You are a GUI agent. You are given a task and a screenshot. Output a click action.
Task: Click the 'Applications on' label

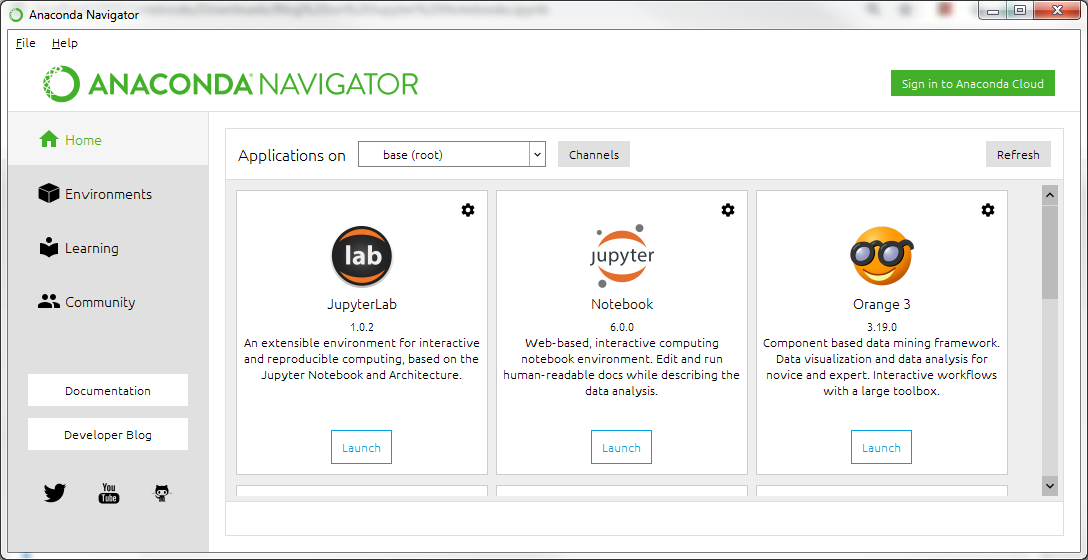(x=291, y=155)
